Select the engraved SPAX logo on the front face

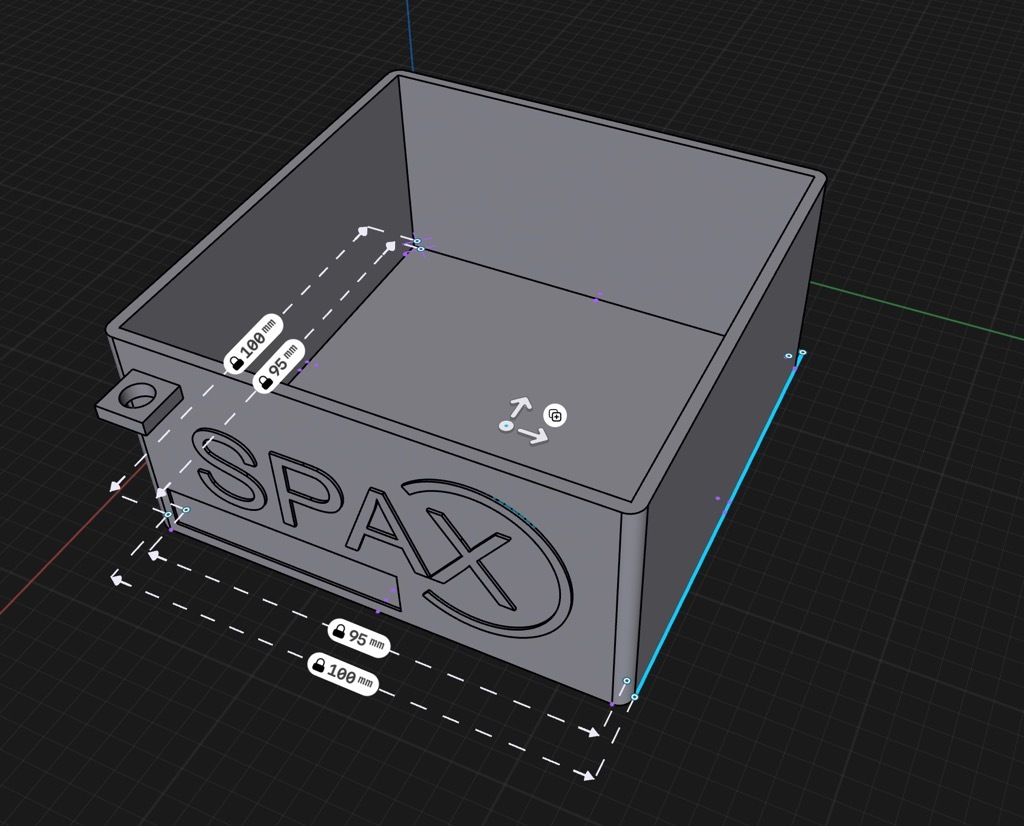(x=383, y=532)
